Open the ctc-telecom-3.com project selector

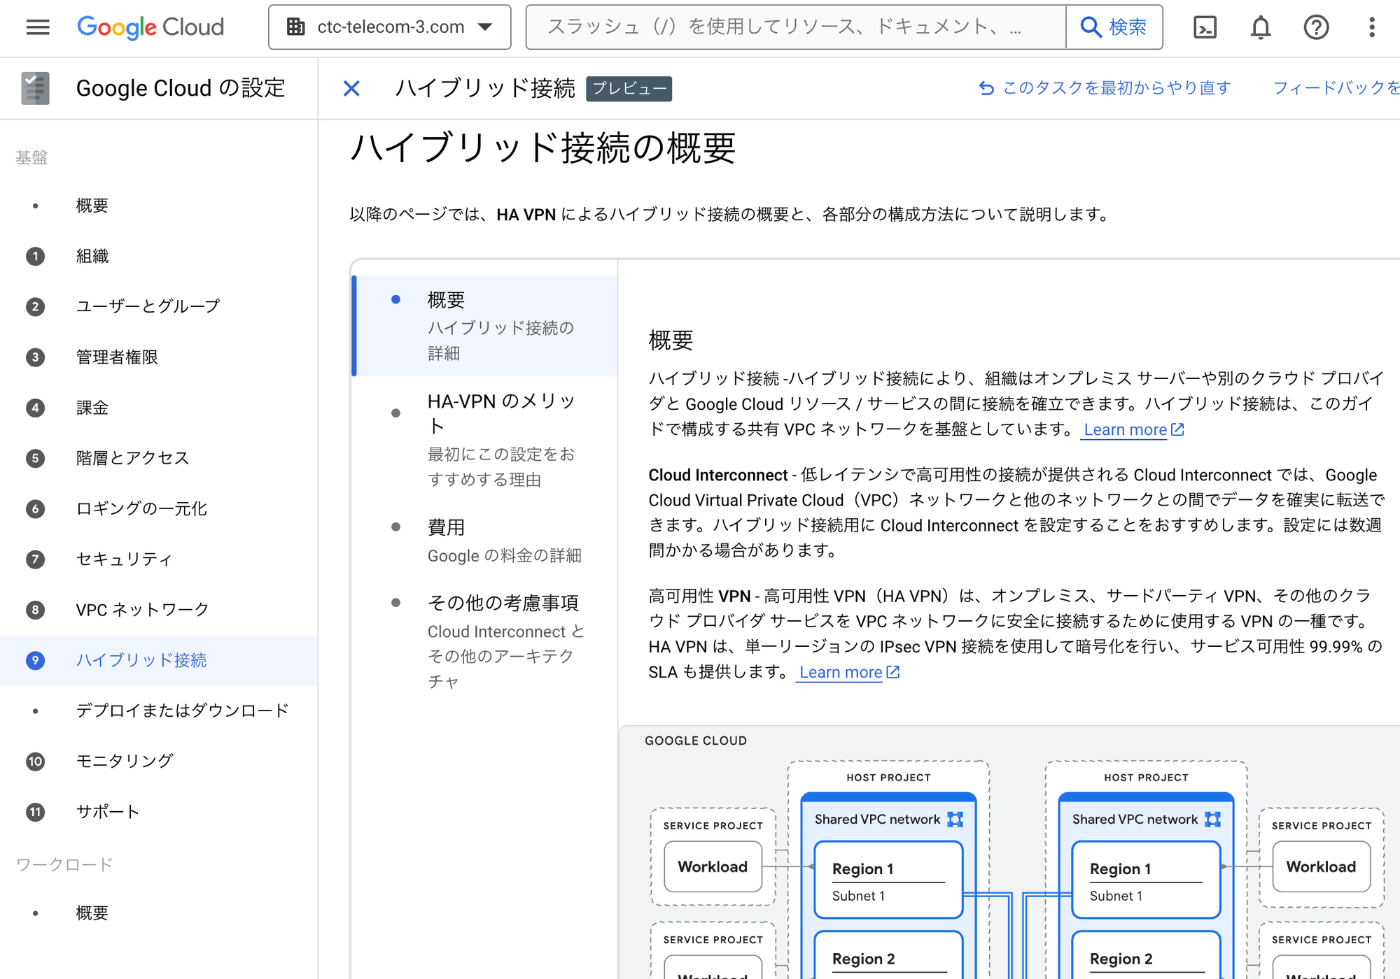coord(390,27)
